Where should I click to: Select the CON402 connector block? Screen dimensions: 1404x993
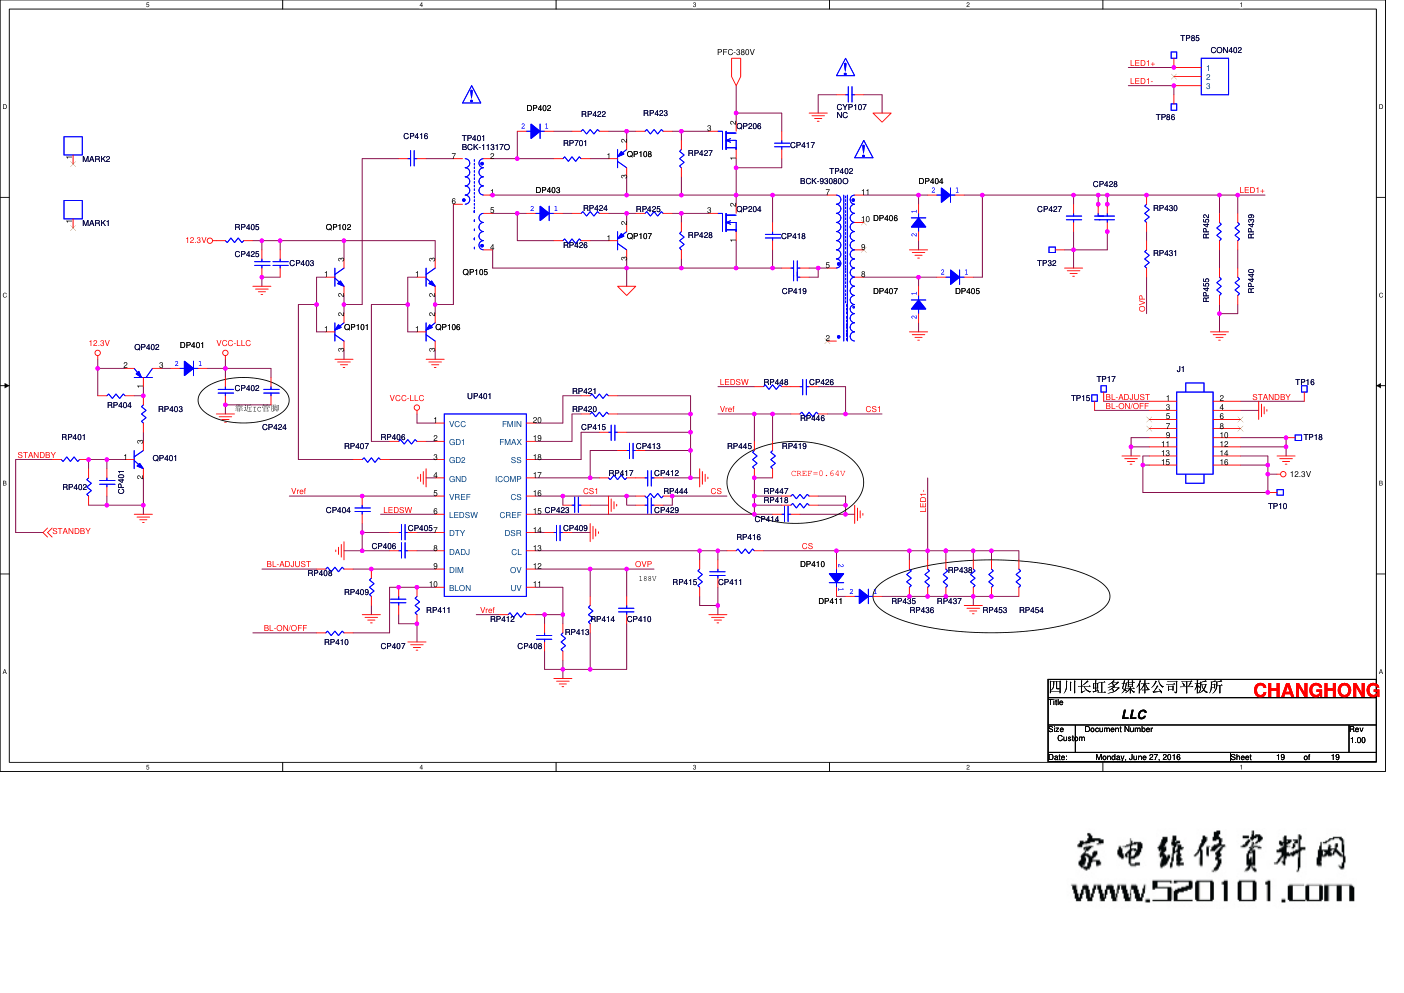[1215, 76]
